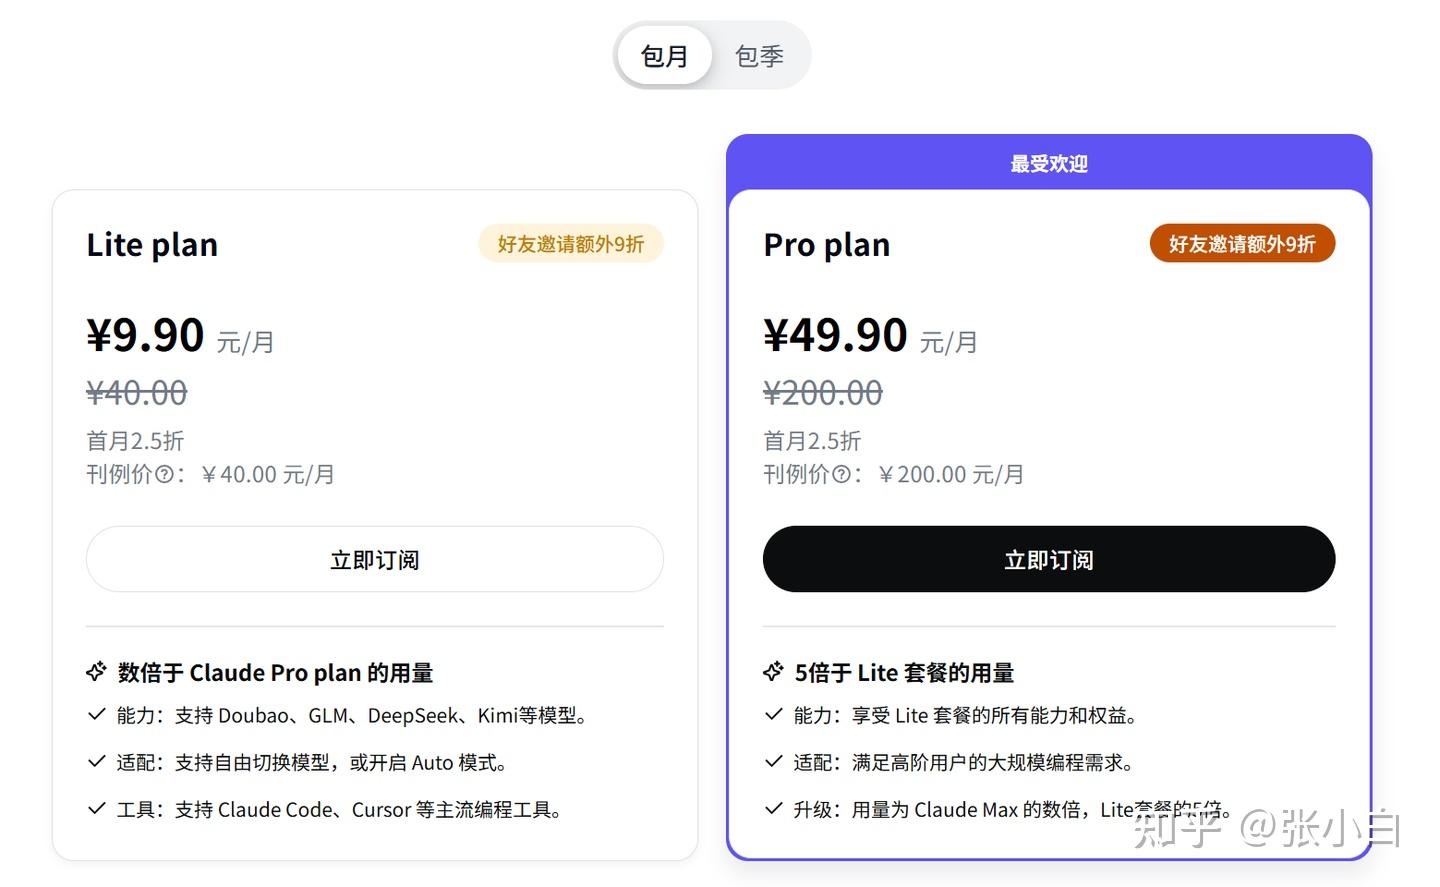Click sparkle icon next to 数倍于 Claude Pro
This screenshot has height=887, width=1440.
[x=96, y=672]
